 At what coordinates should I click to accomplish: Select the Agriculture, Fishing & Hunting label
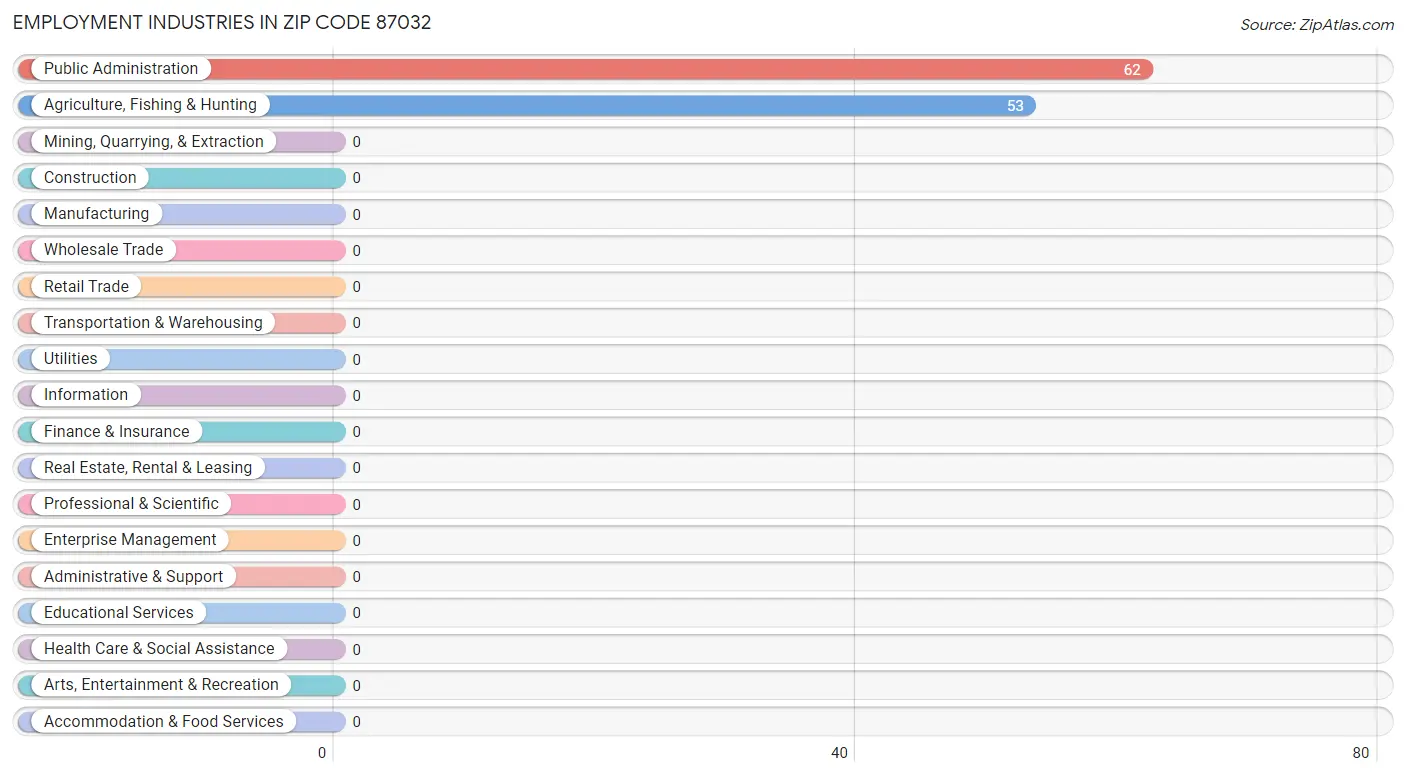[x=150, y=105]
